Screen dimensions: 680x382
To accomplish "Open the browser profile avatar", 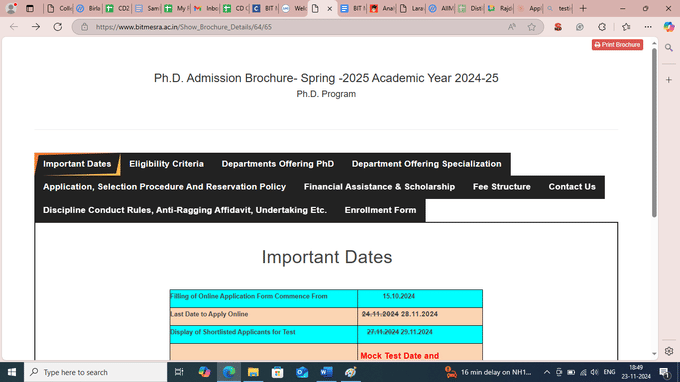I will point(11,8).
